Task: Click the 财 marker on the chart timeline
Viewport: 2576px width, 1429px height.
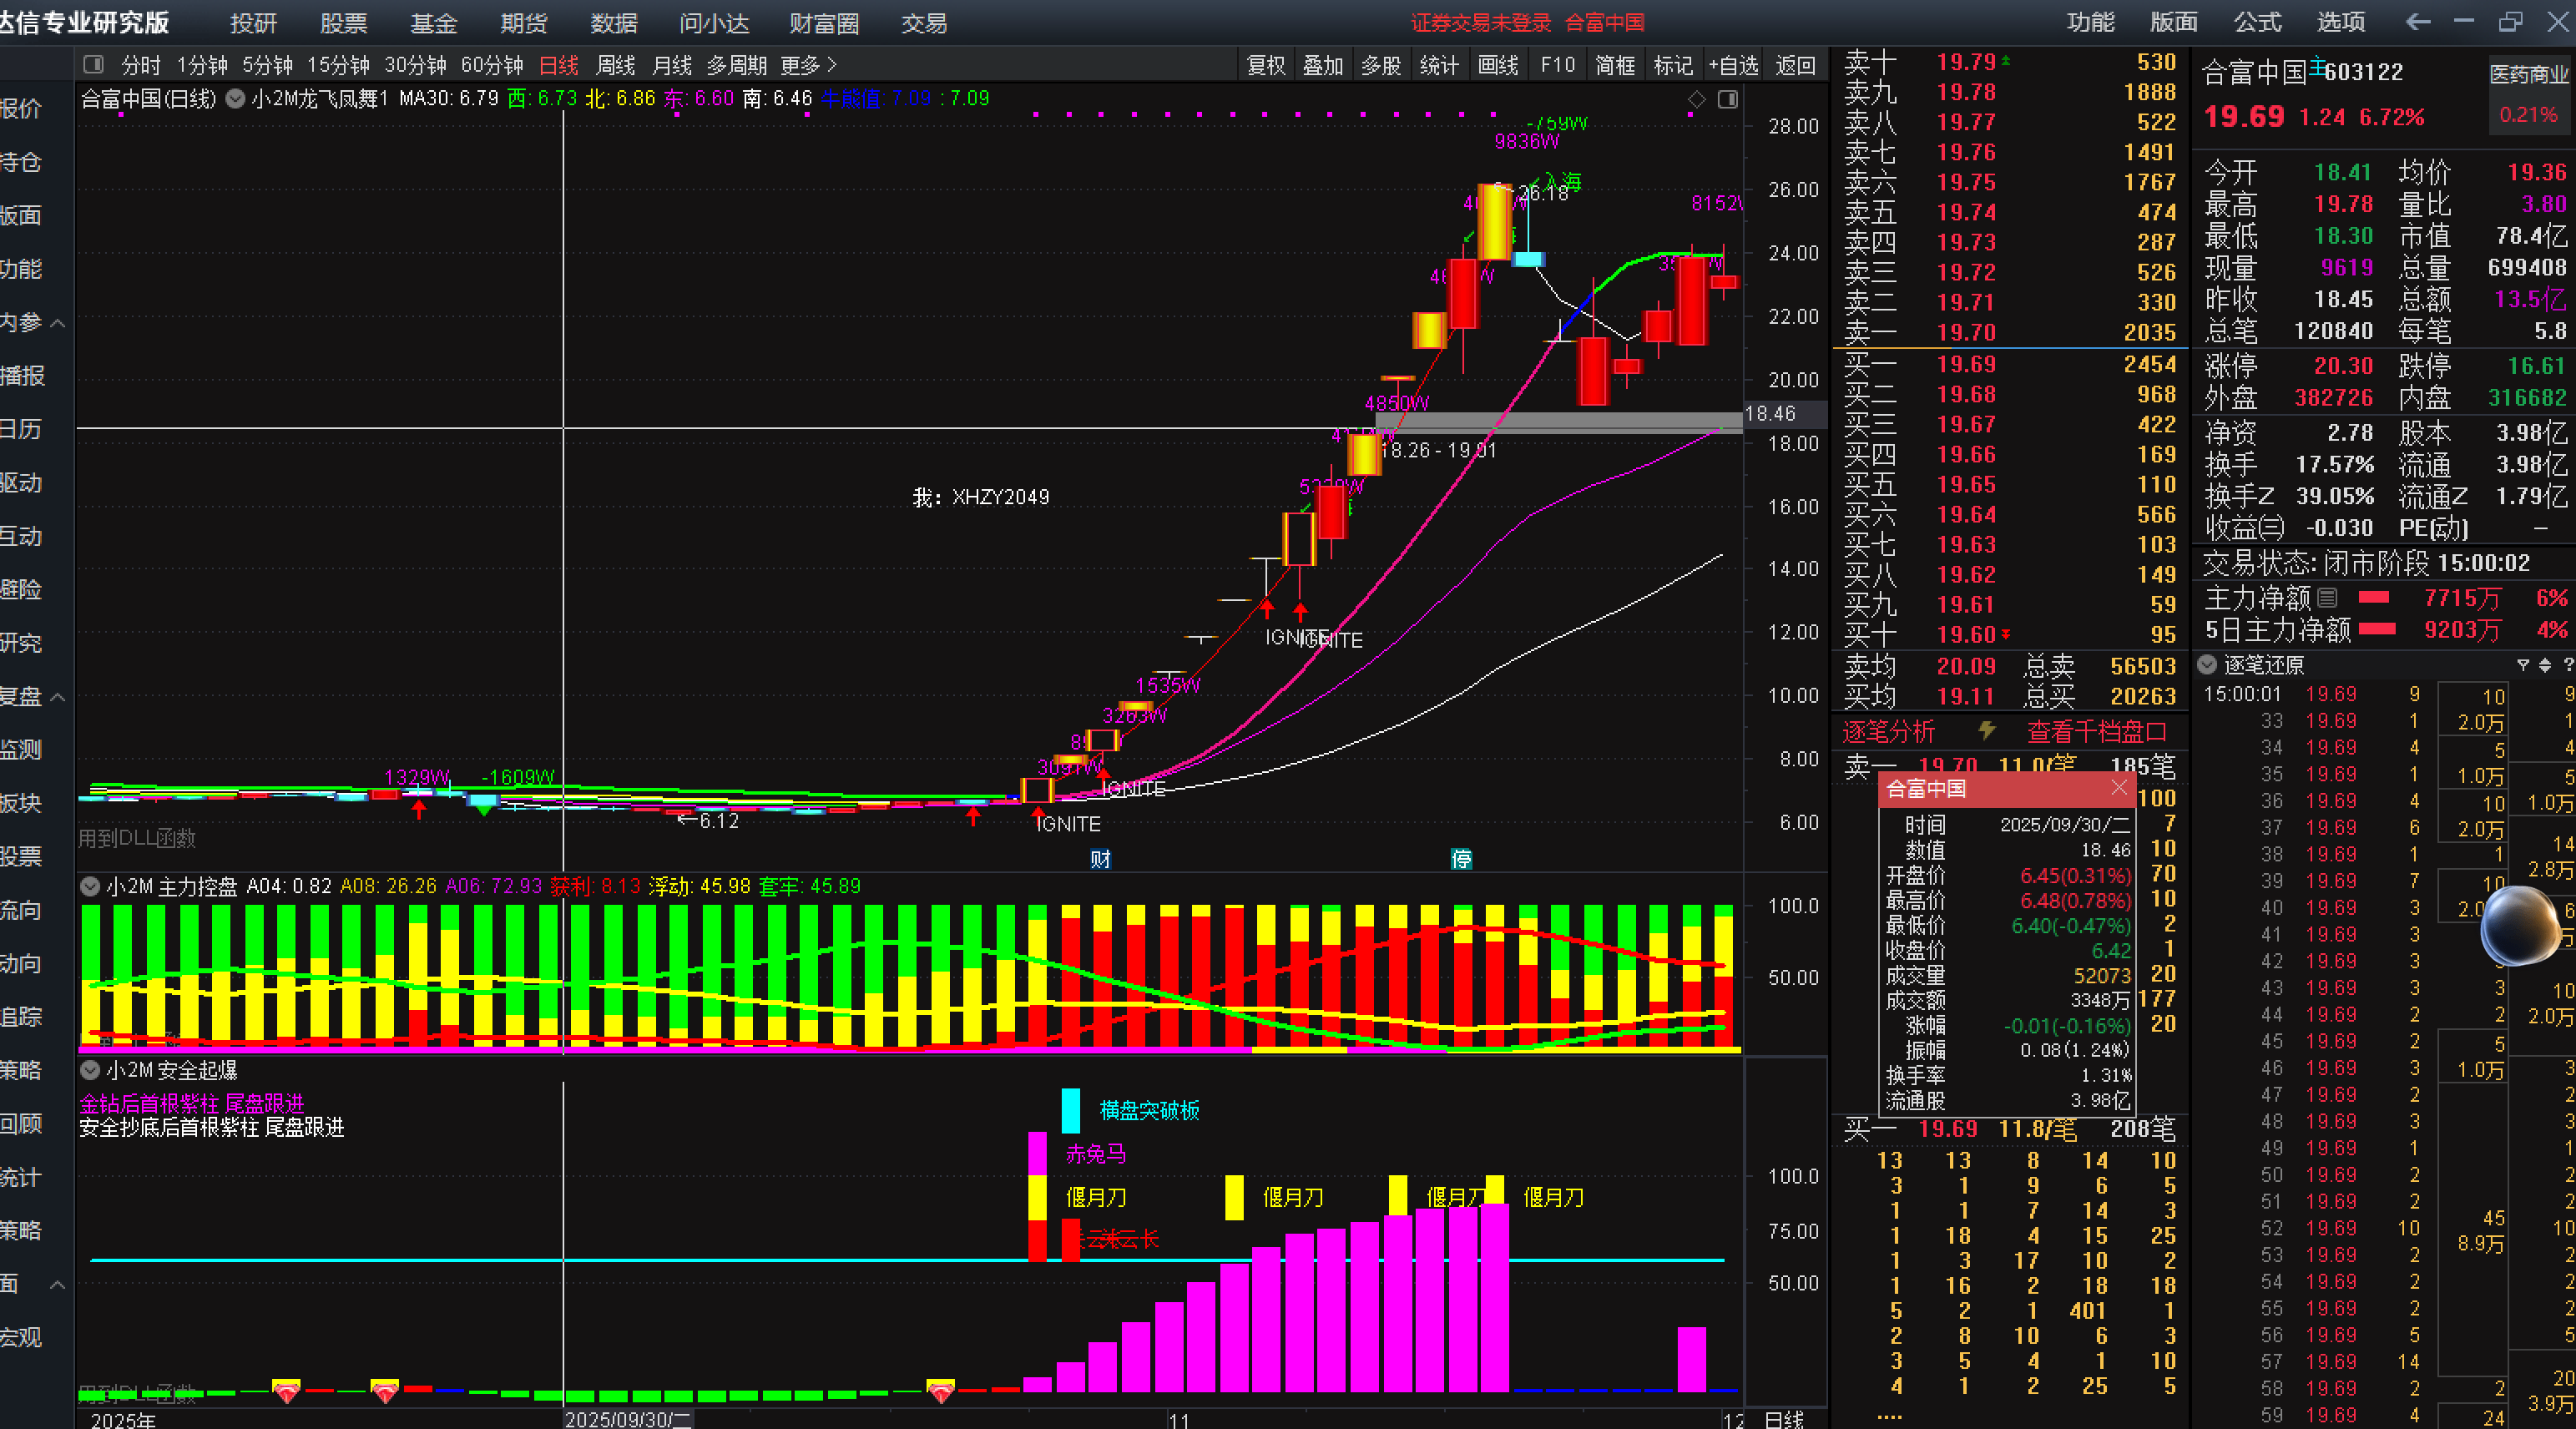Action: pos(1100,859)
